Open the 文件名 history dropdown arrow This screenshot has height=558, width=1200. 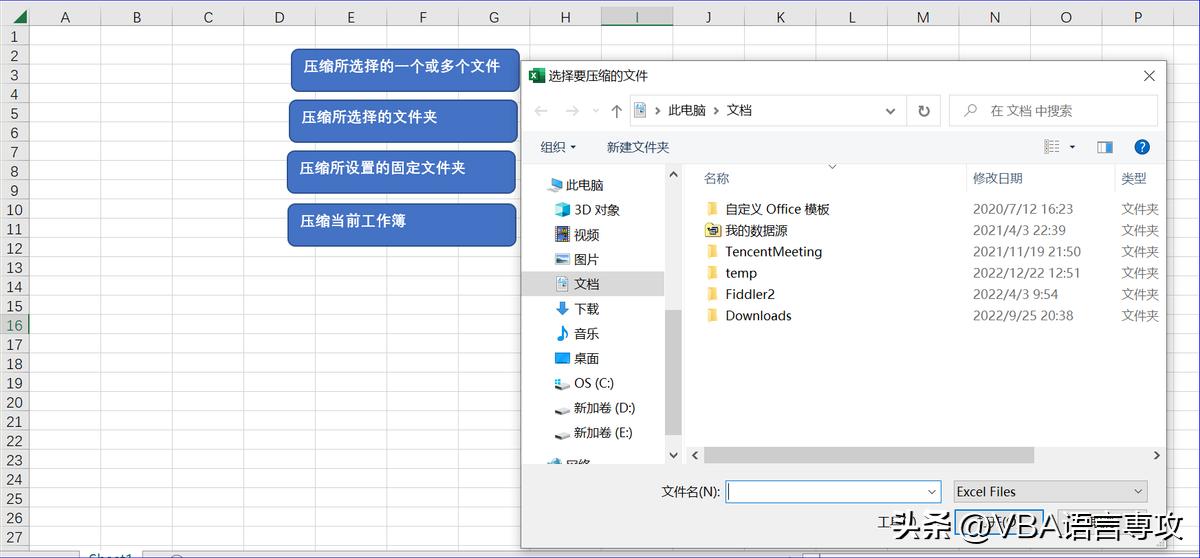[x=932, y=491]
